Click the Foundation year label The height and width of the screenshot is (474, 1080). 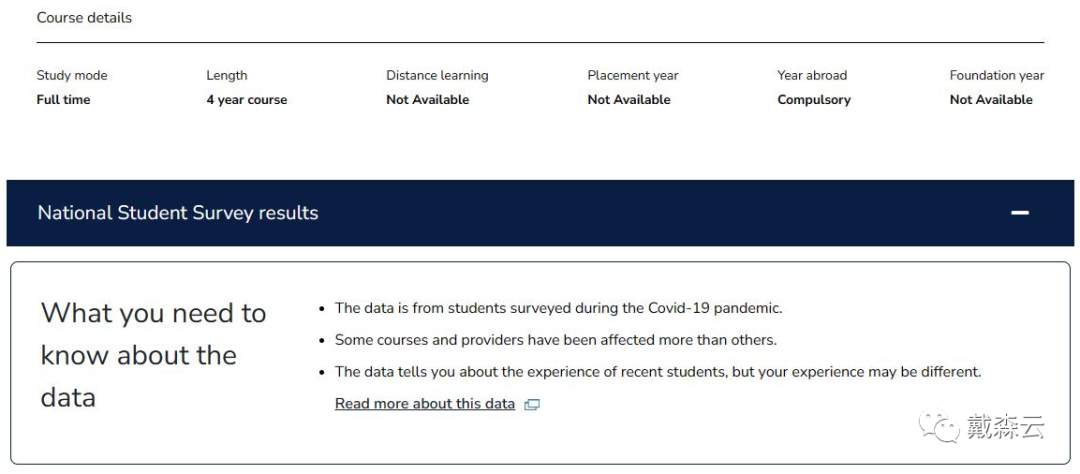pos(997,75)
